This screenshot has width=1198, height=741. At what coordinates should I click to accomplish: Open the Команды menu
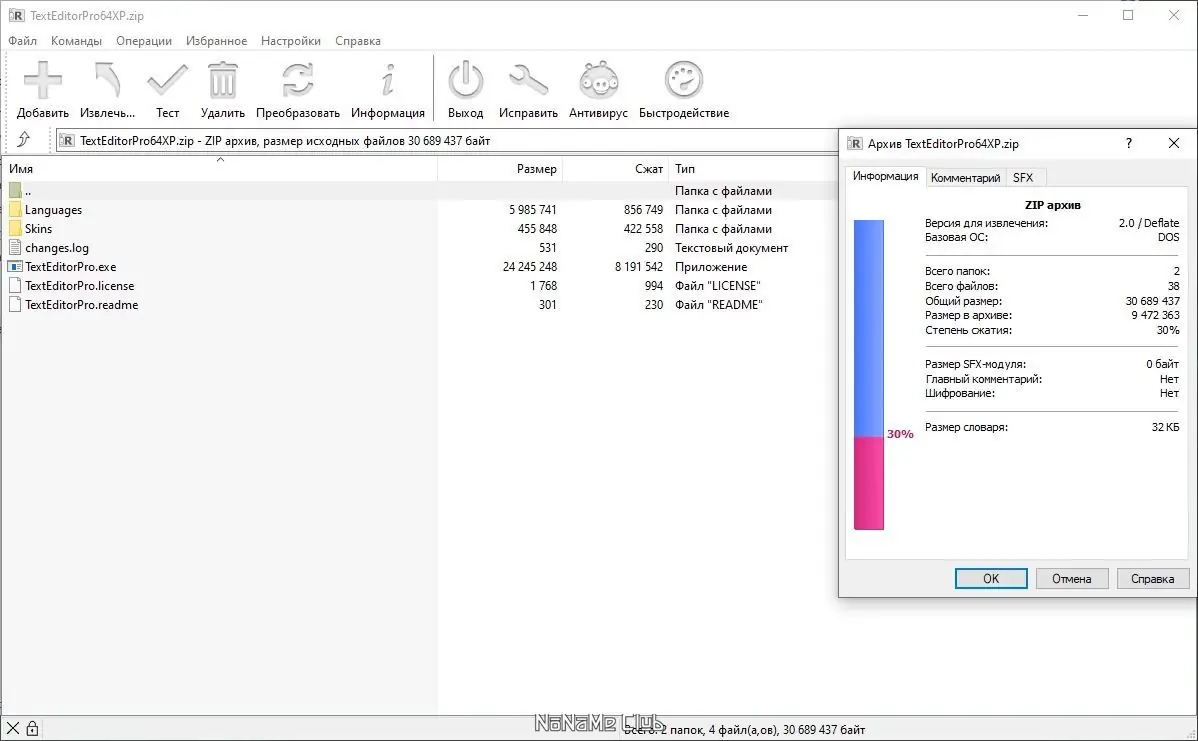(76, 40)
